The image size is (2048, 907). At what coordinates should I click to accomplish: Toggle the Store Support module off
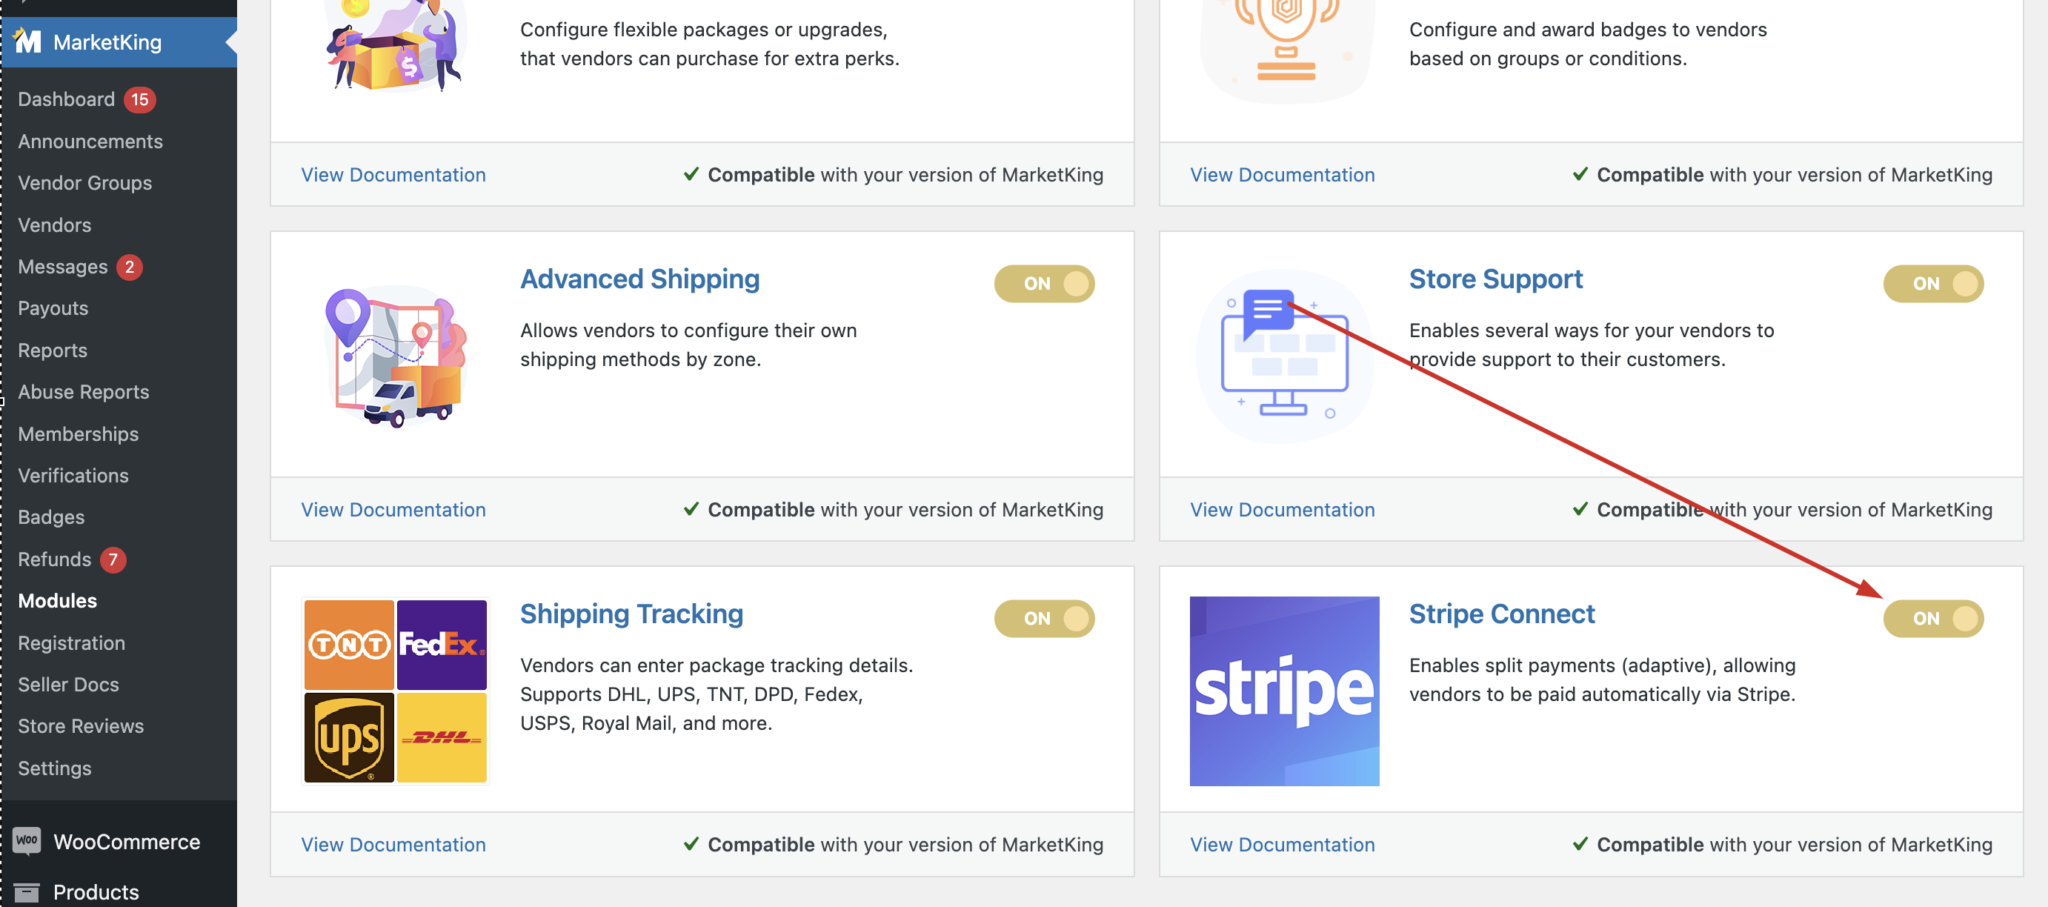pos(1931,283)
